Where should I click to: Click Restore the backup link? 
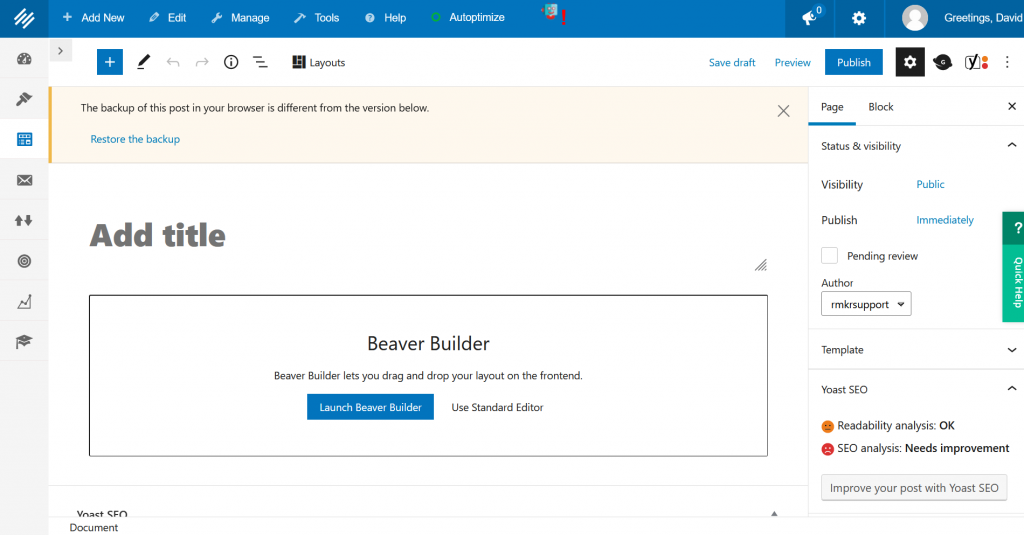(x=135, y=139)
